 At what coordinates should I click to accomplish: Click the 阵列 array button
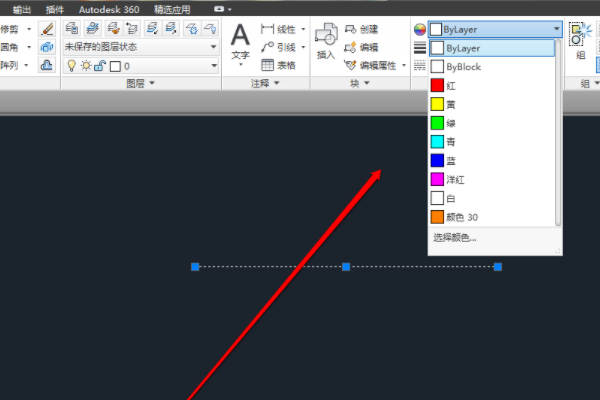pyautogui.click(x=10, y=65)
